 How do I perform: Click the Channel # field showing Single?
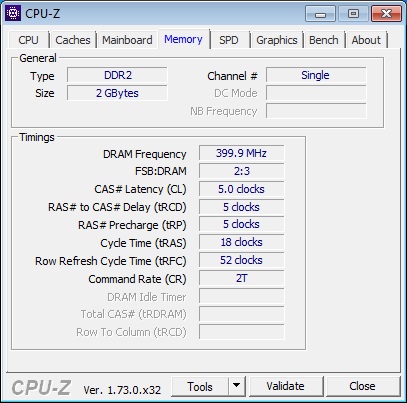pos(316,75)
